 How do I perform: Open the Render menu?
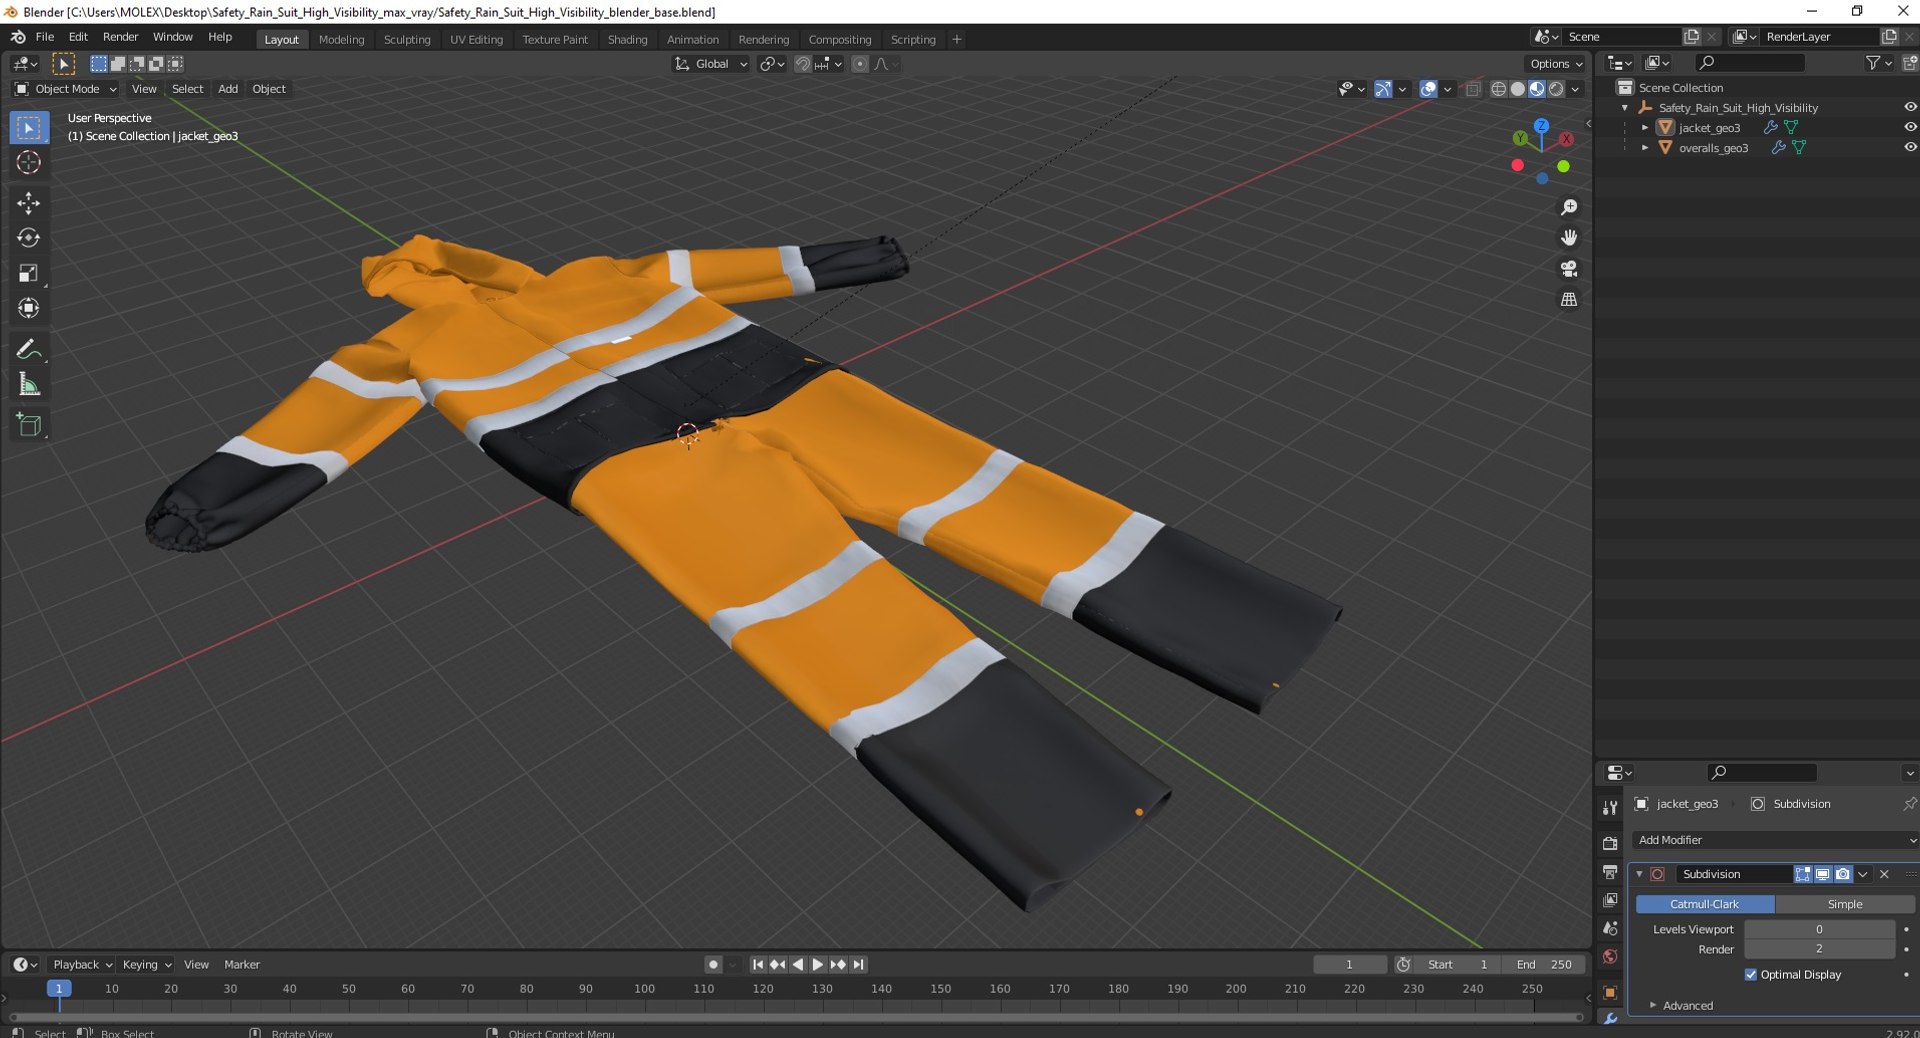pyautogui.click(x=120, y=37)
